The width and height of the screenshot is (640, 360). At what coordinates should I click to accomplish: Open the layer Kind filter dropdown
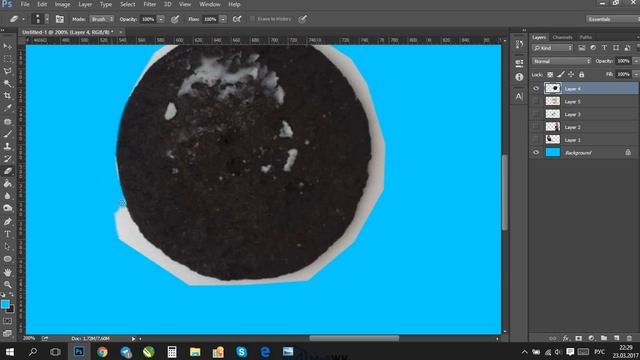[553, 48]
